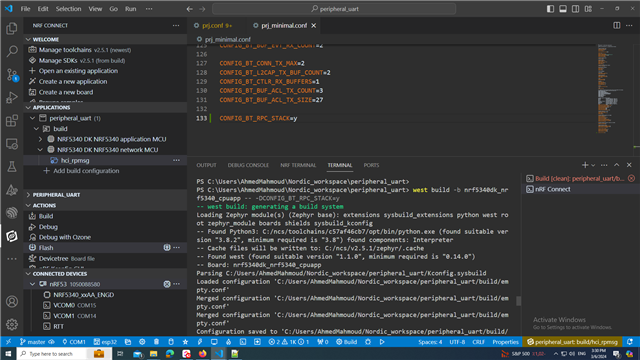Switch to the DEBUG CONSOLE tab

[x=248, y=165]
